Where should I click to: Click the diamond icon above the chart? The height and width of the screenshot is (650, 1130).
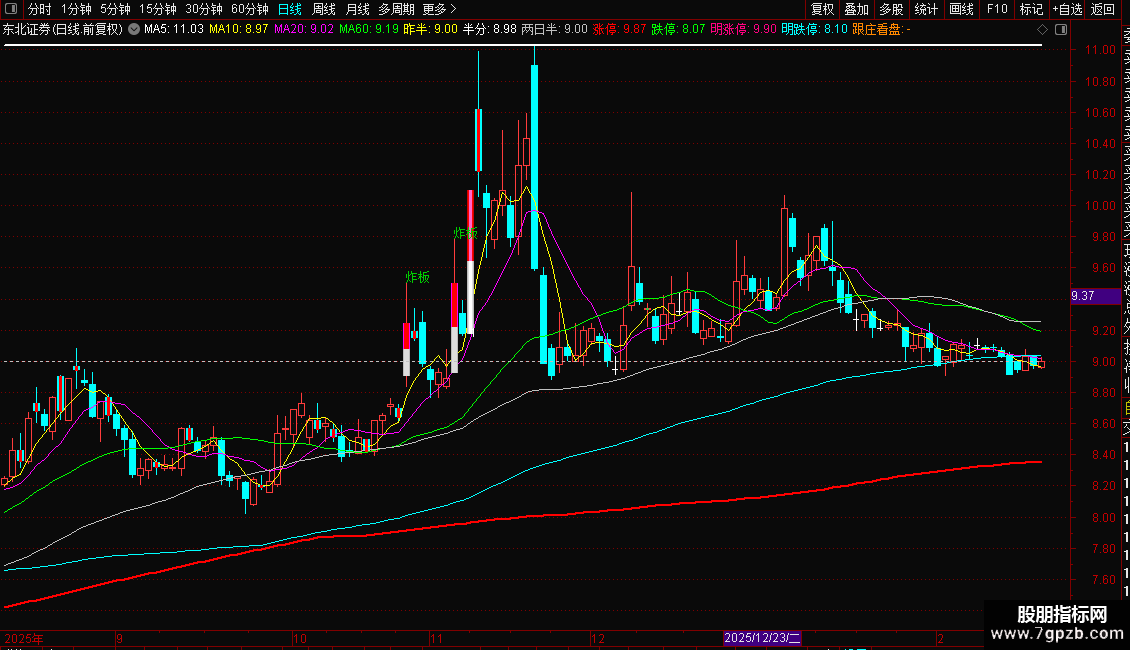click(x=1042, y=29)
